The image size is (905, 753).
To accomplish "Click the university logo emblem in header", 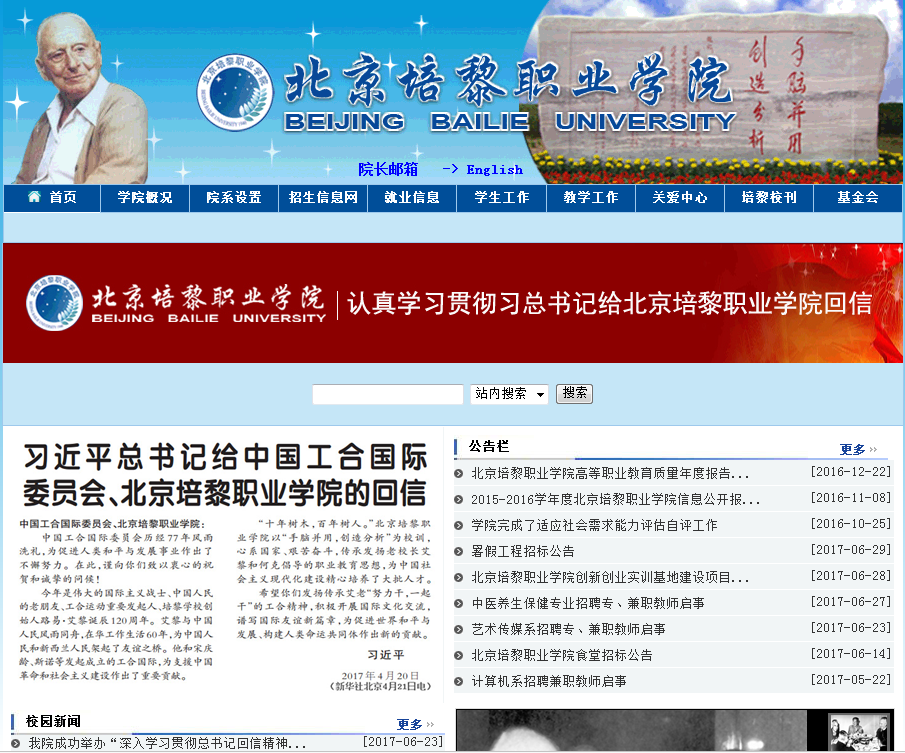I will tap(234, 92).
